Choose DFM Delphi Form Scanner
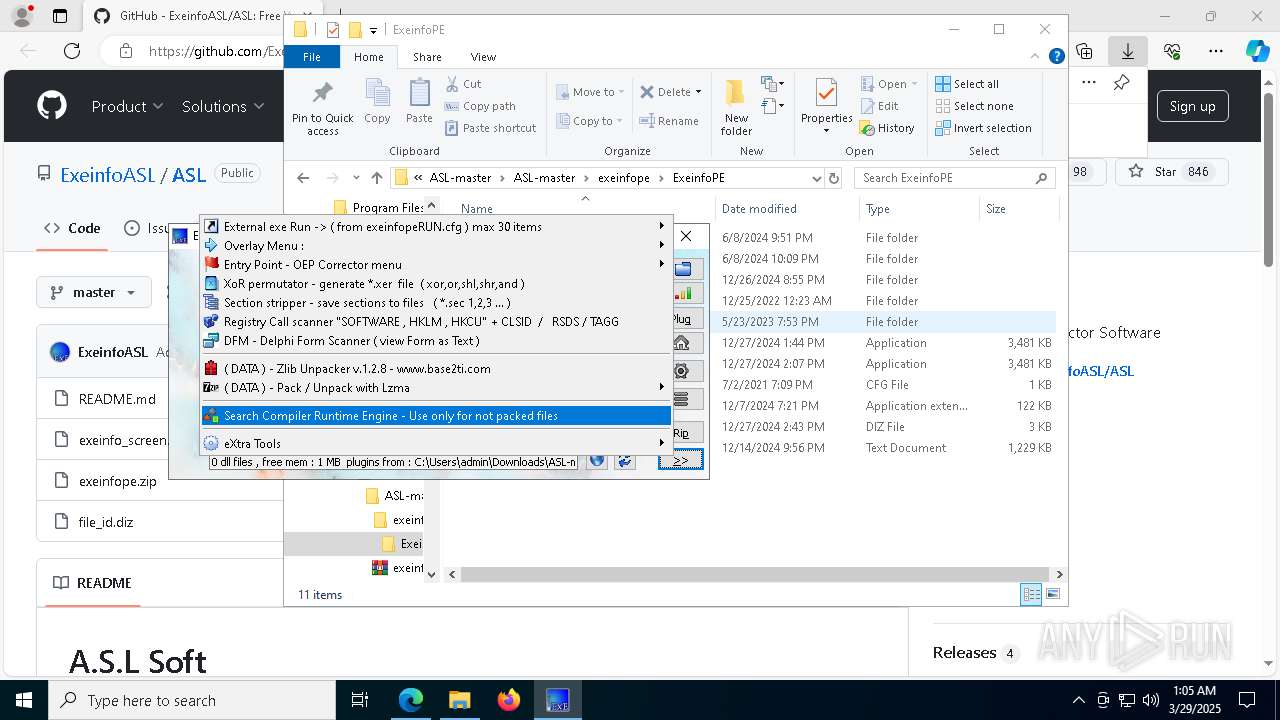Viewport: 1280px width, 720px height. pos(435,341)
